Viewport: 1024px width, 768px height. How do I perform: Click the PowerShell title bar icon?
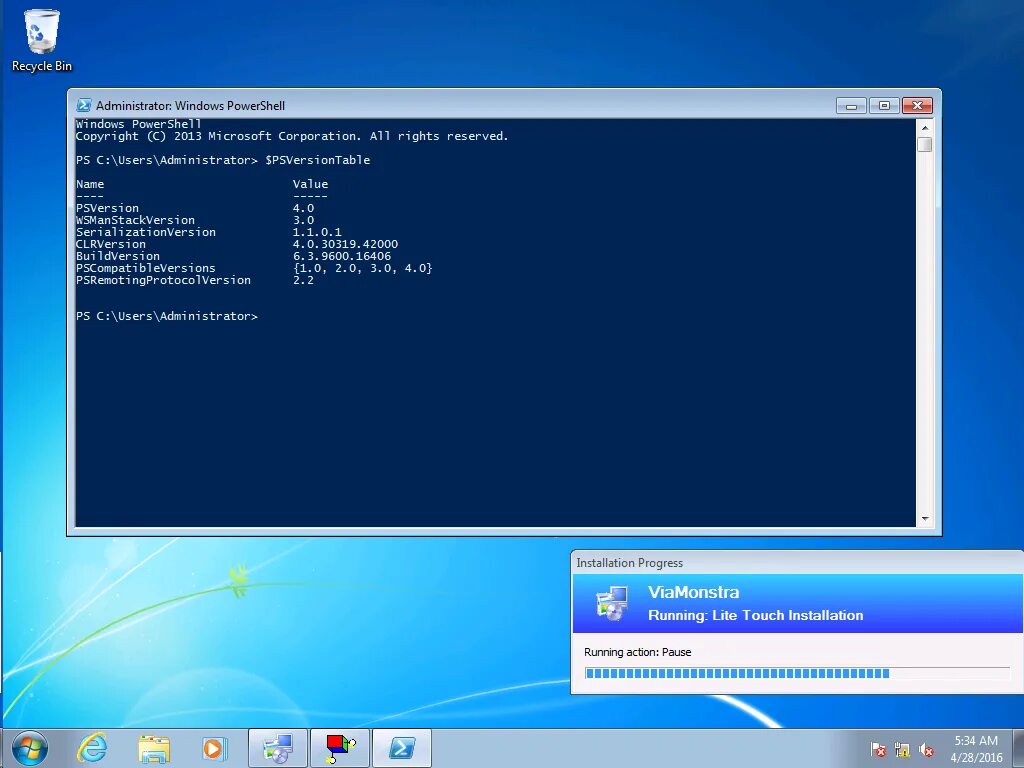click(x=84, y=105)
